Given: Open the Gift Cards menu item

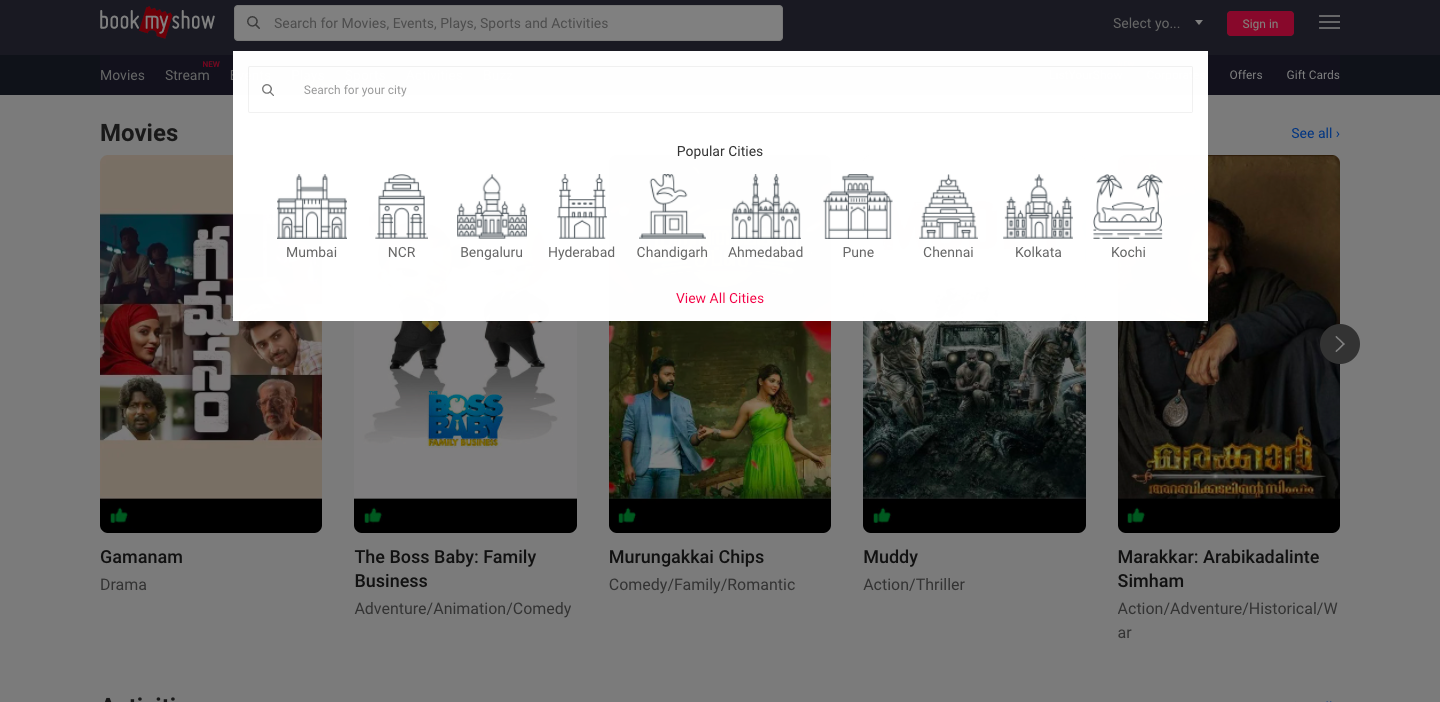Looking at the screenshot, I should click(x=1313, y=75).
